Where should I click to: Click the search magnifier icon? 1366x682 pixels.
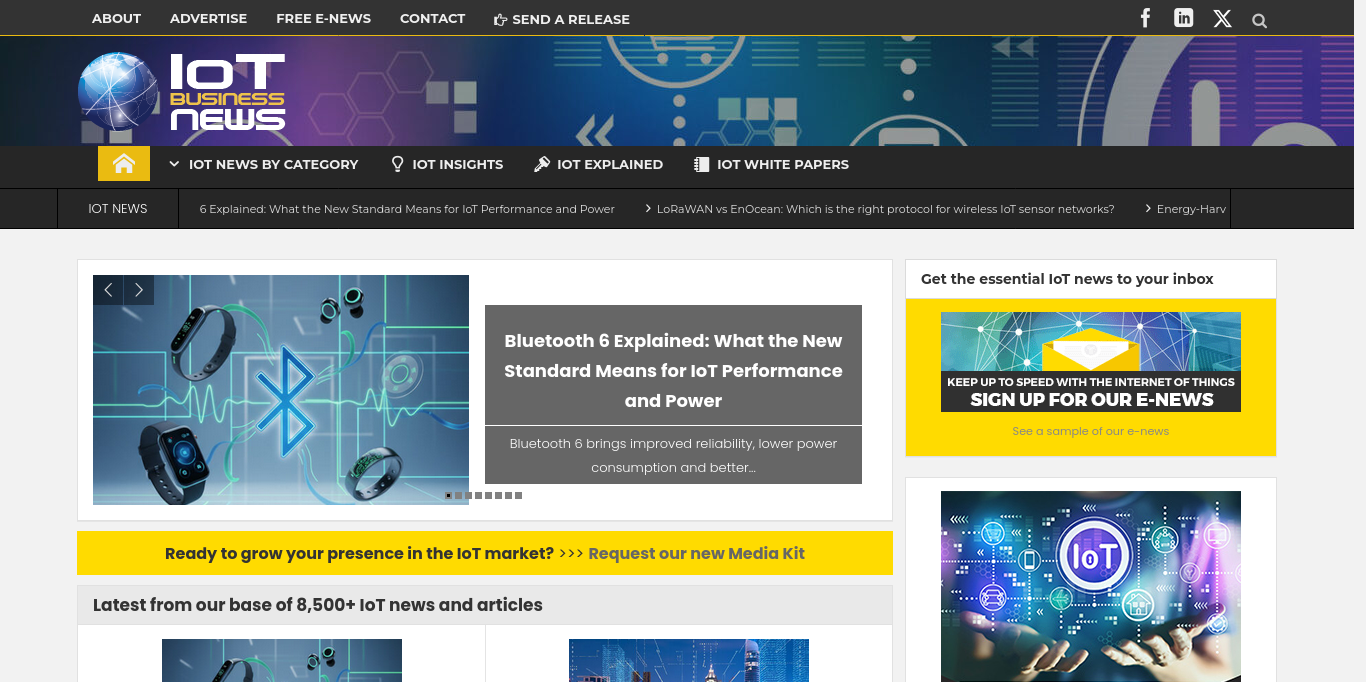1259,20
